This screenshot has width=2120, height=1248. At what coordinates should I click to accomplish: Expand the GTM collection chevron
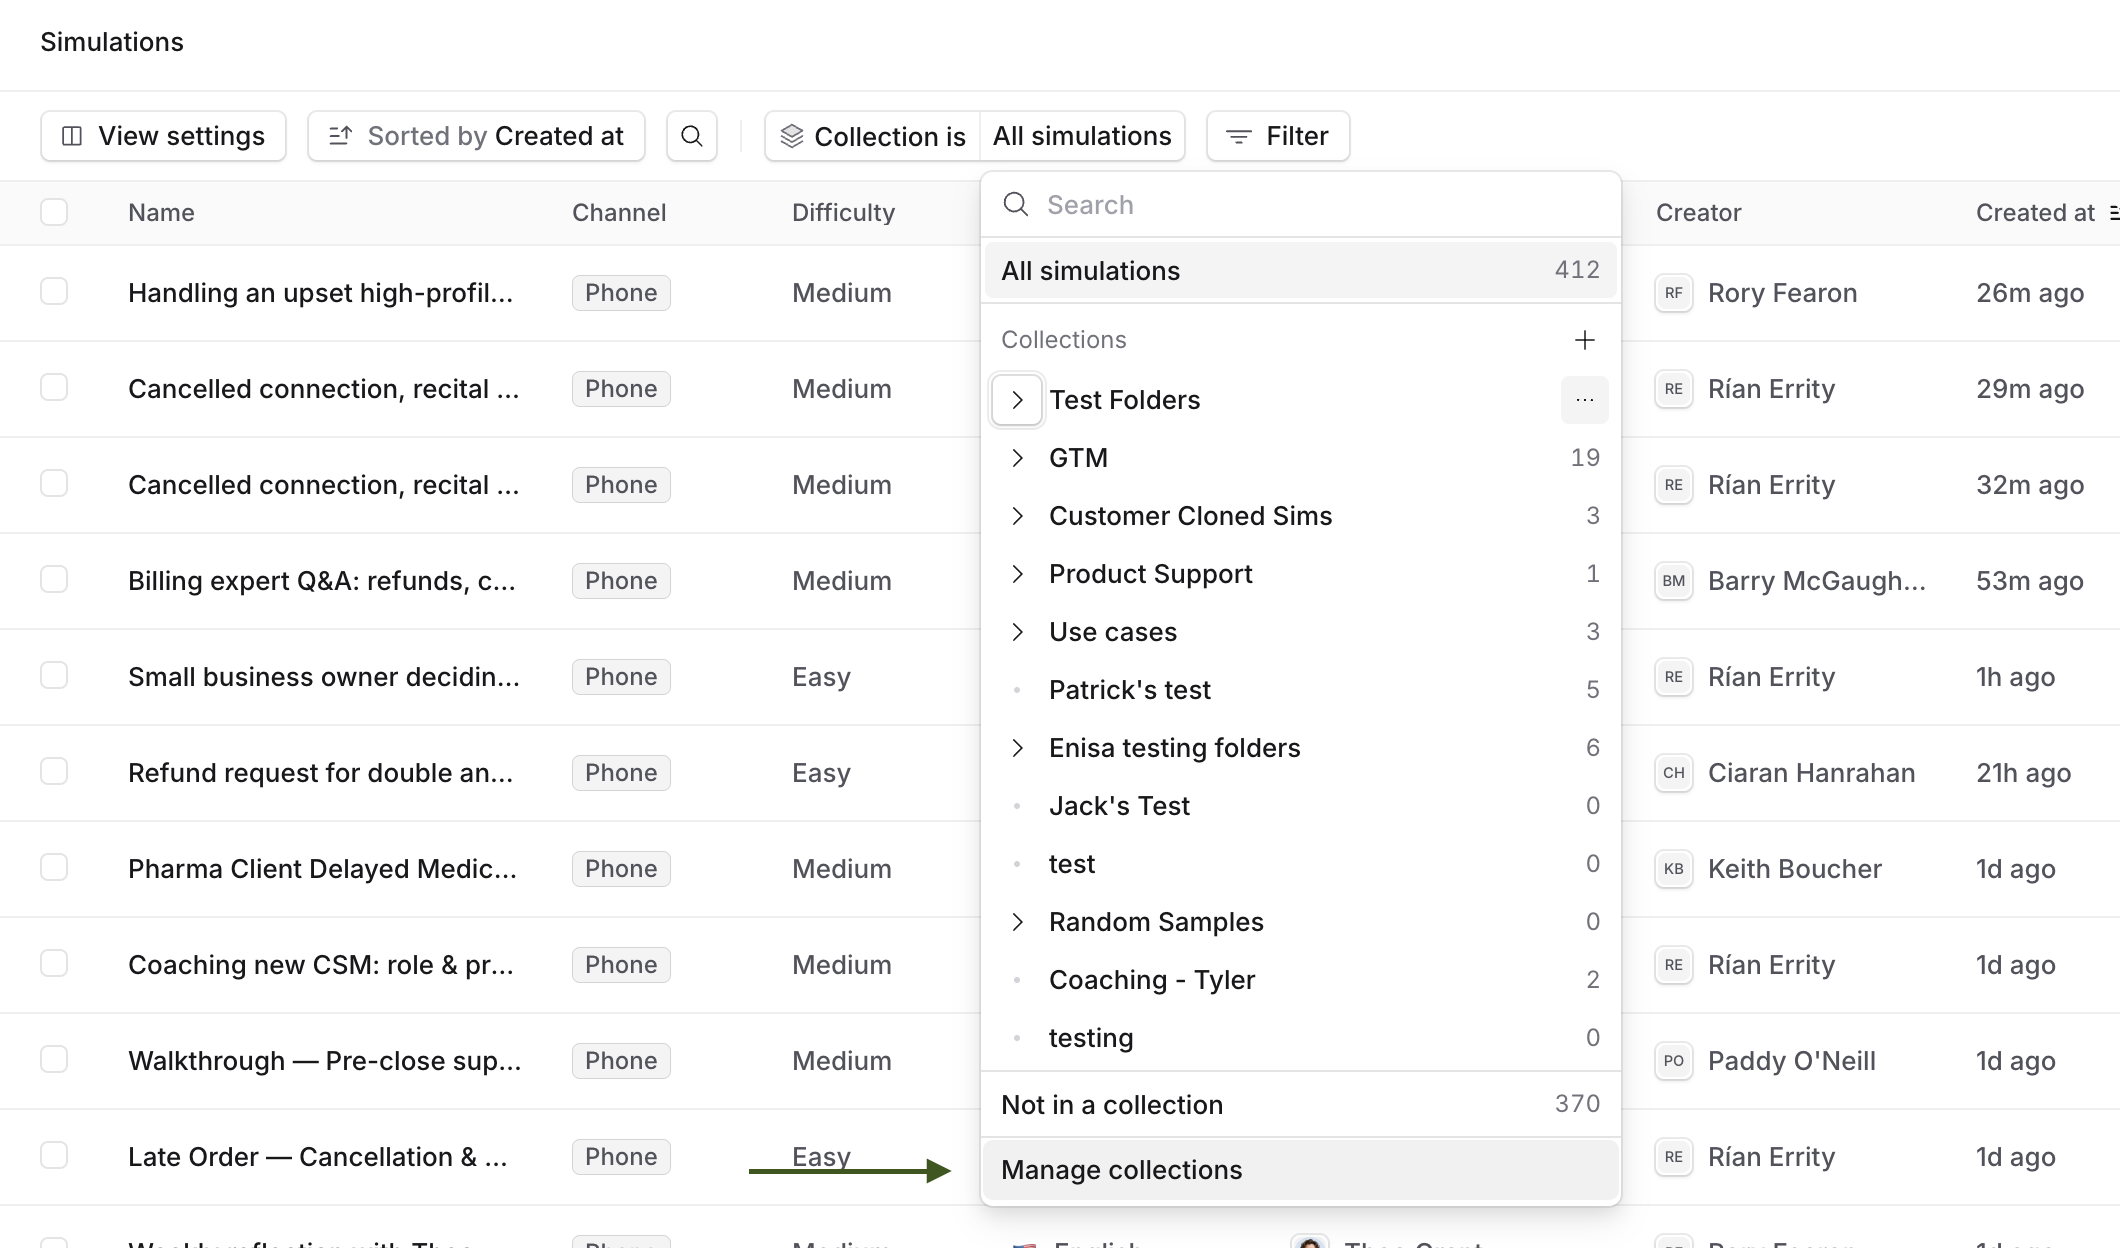point(1017,458)
